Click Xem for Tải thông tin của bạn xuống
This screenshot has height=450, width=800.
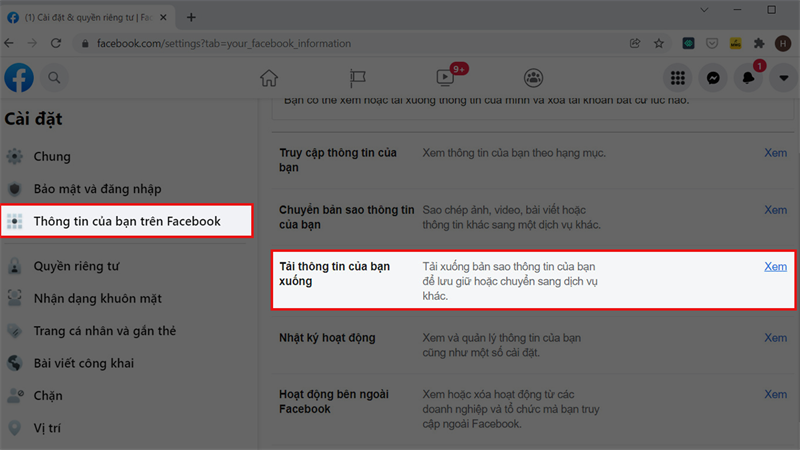coord(775,266)
